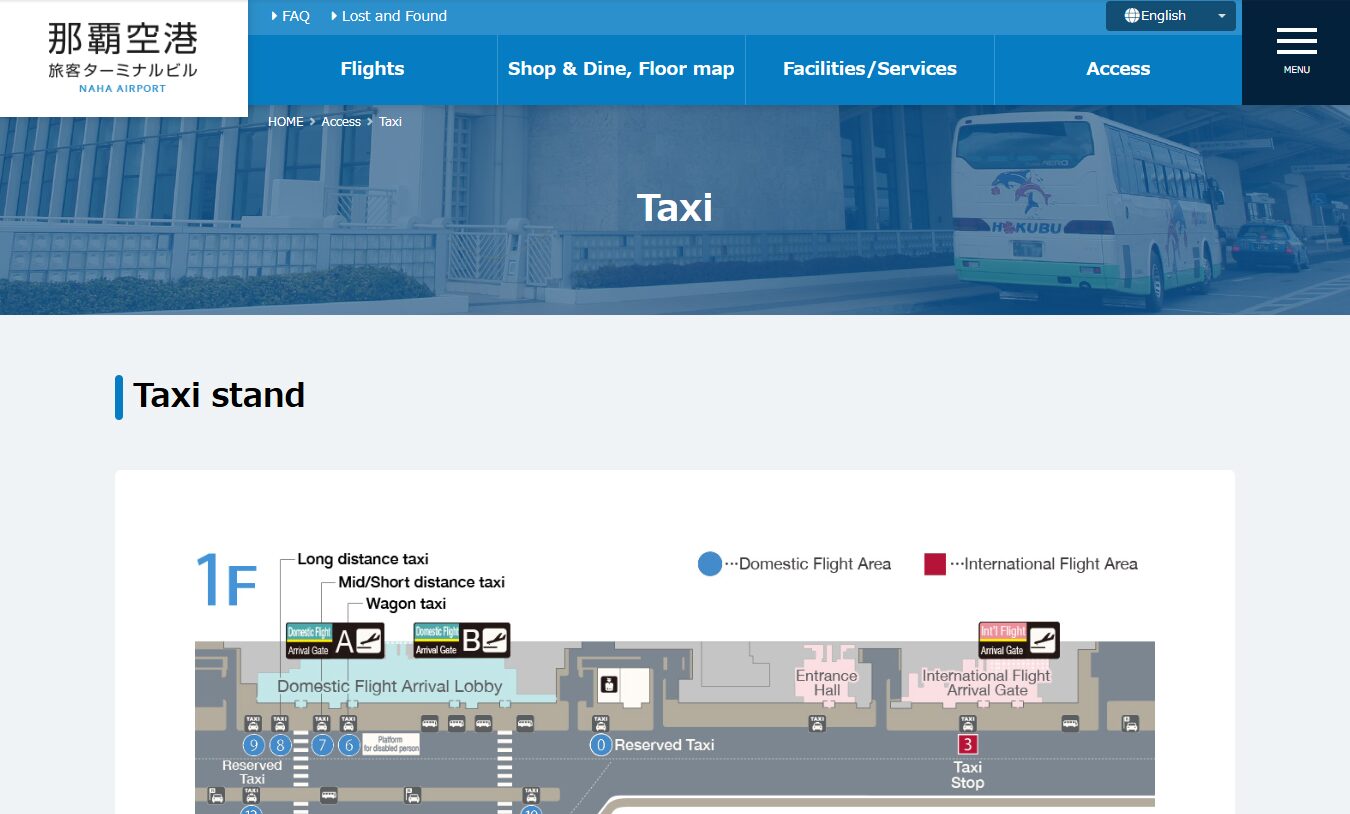
Task: Open the Facilities/Services menu
Action: coord(869,69)
